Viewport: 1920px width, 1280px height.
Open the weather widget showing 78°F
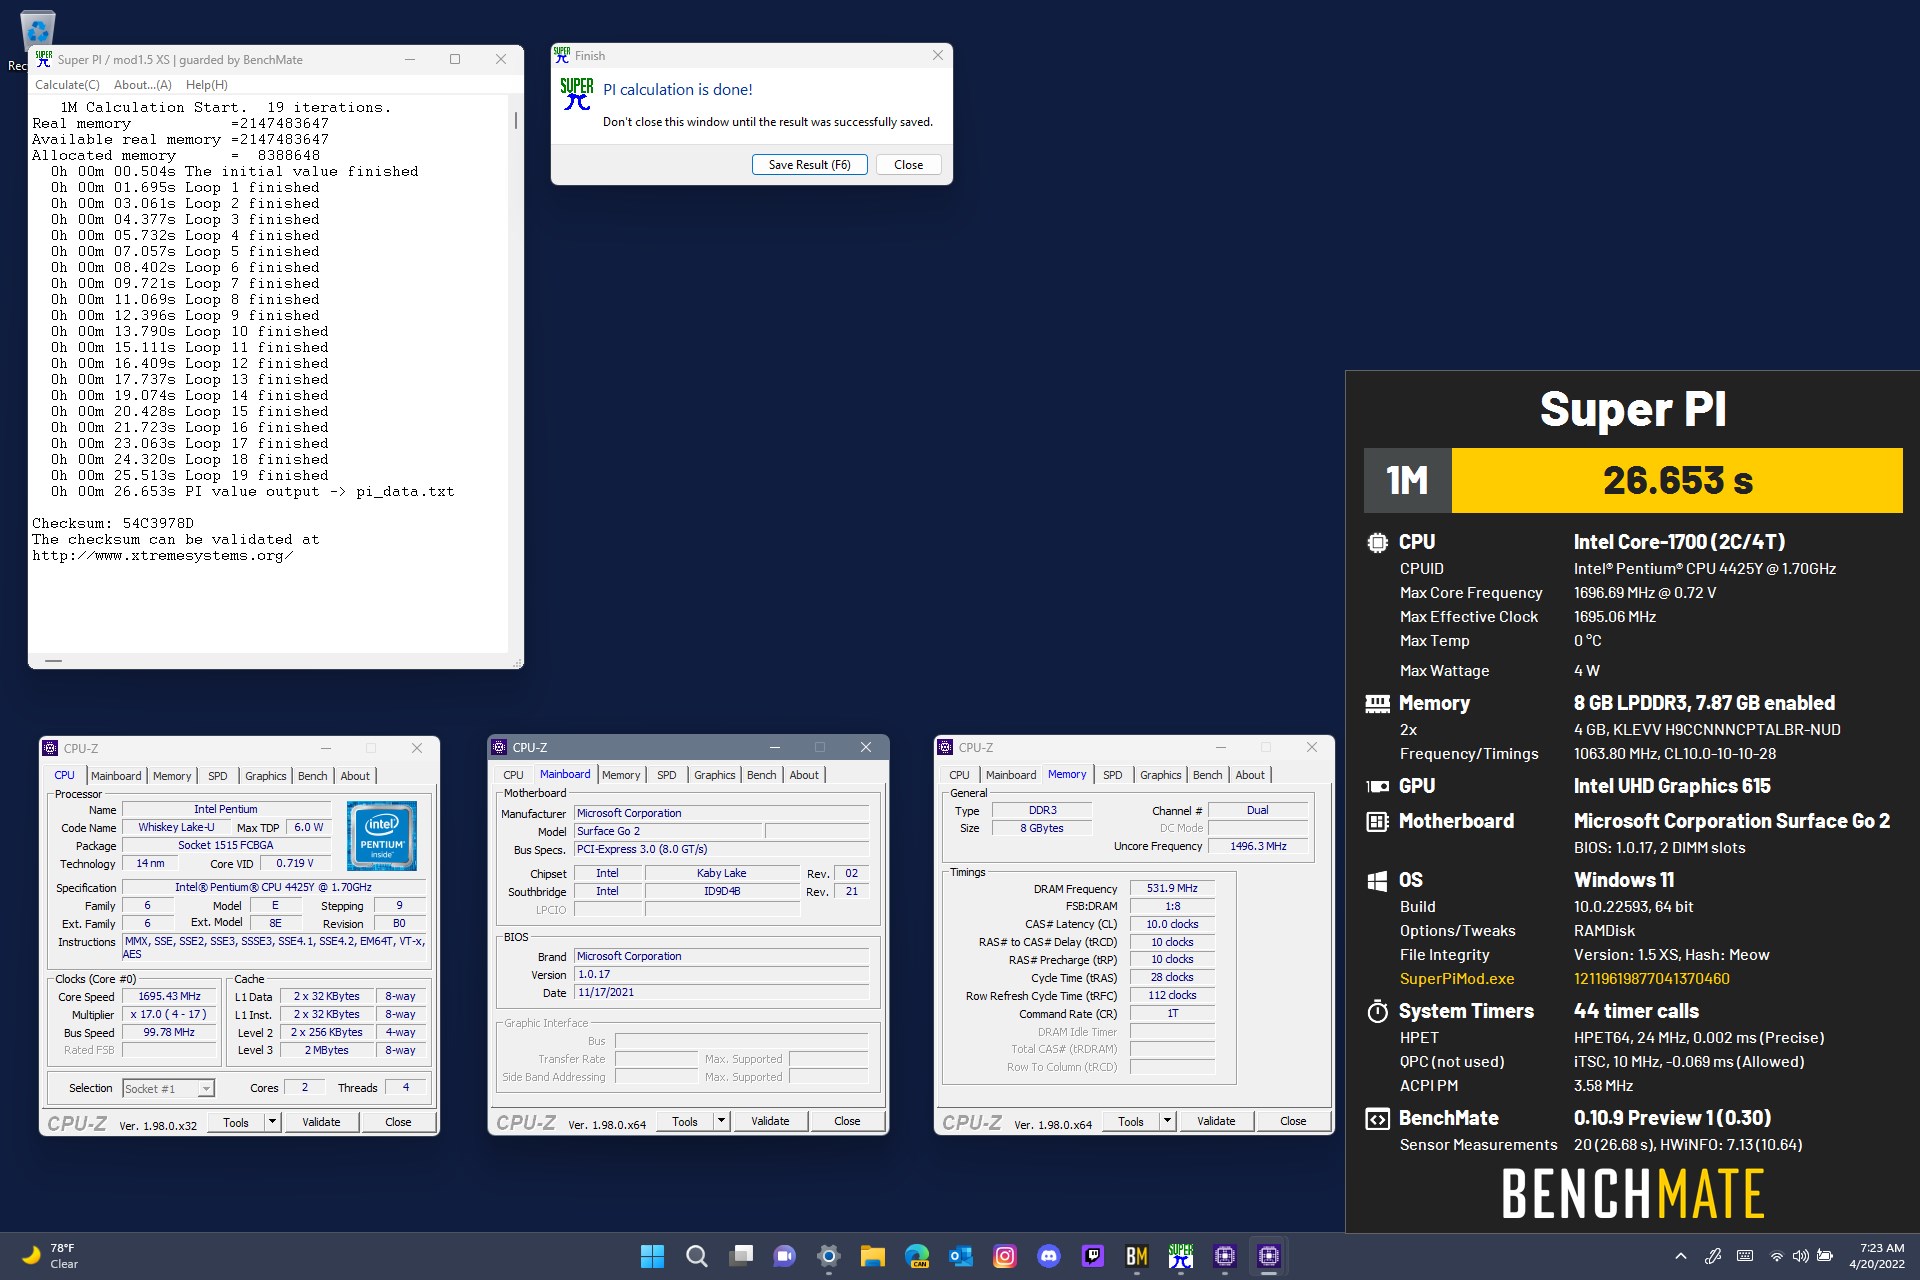50,1256
